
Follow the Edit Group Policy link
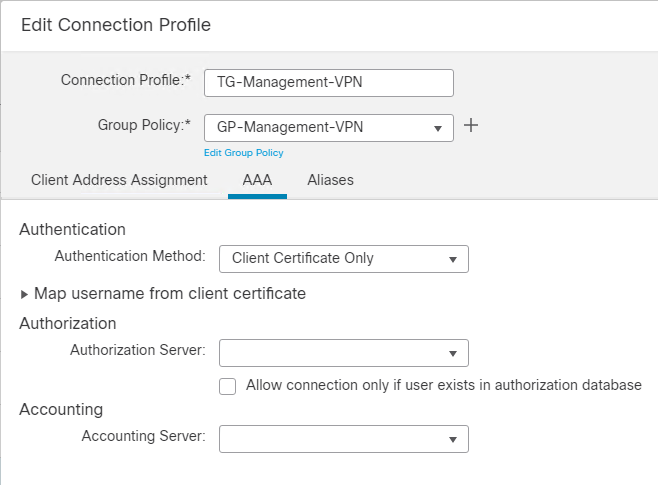[x=243, y=153]
